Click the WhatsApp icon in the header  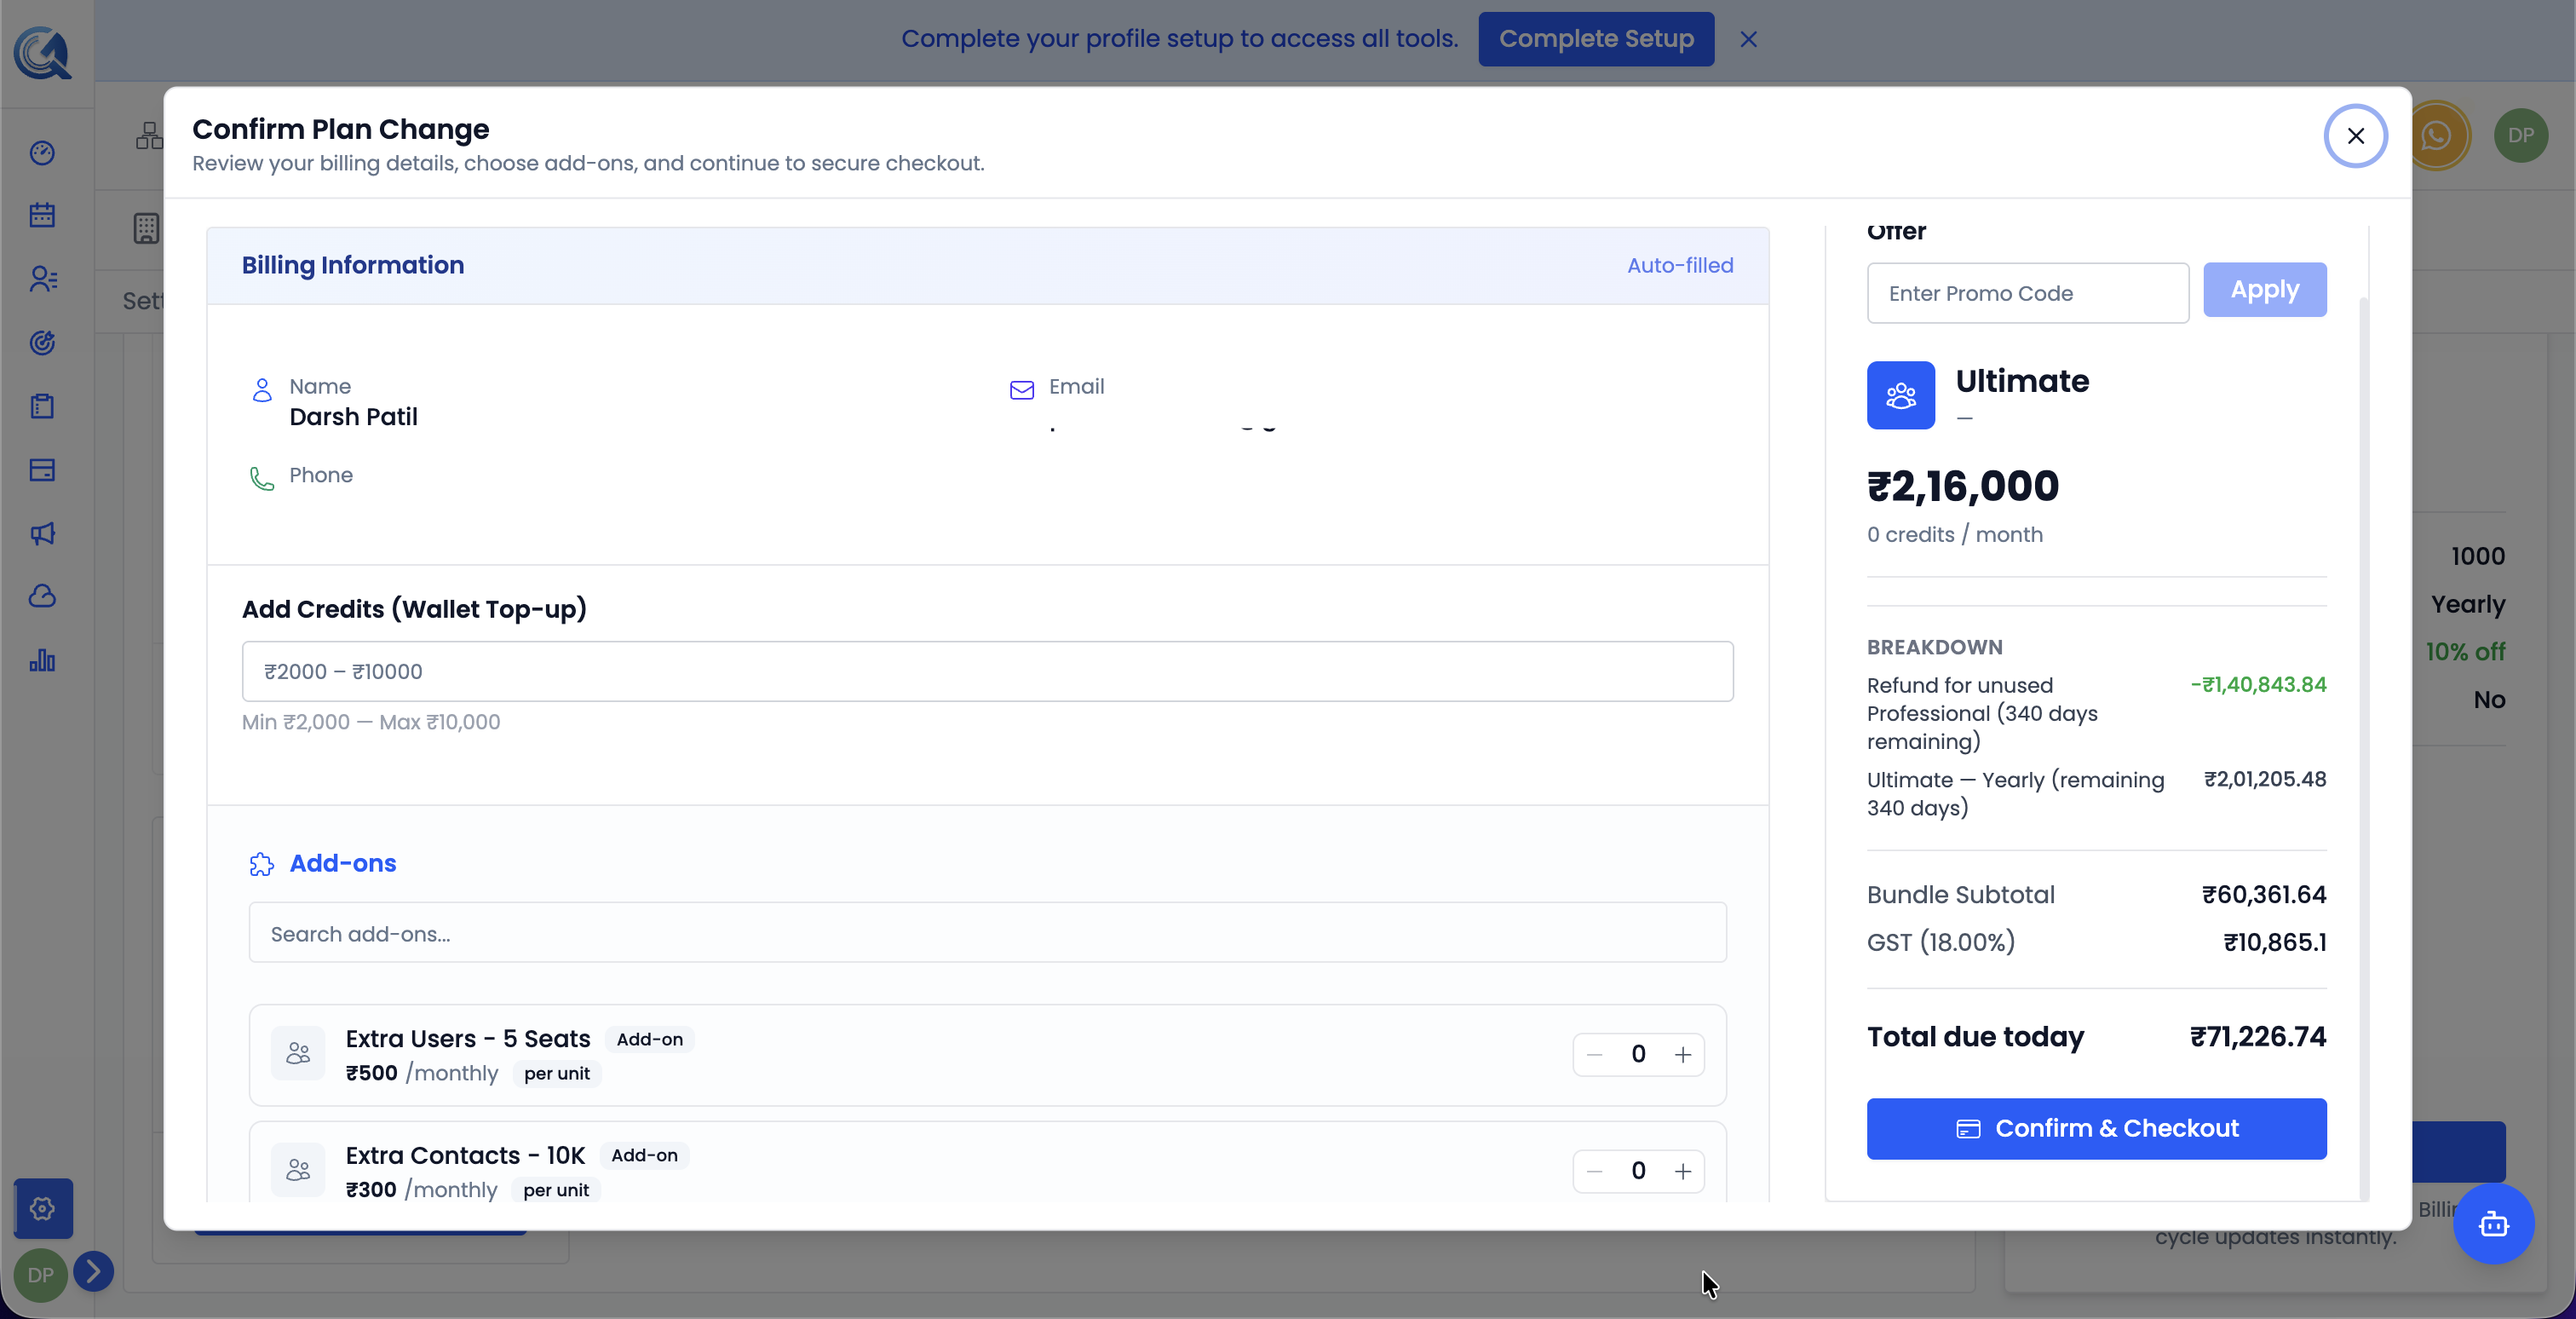[x=2436, y=135]
